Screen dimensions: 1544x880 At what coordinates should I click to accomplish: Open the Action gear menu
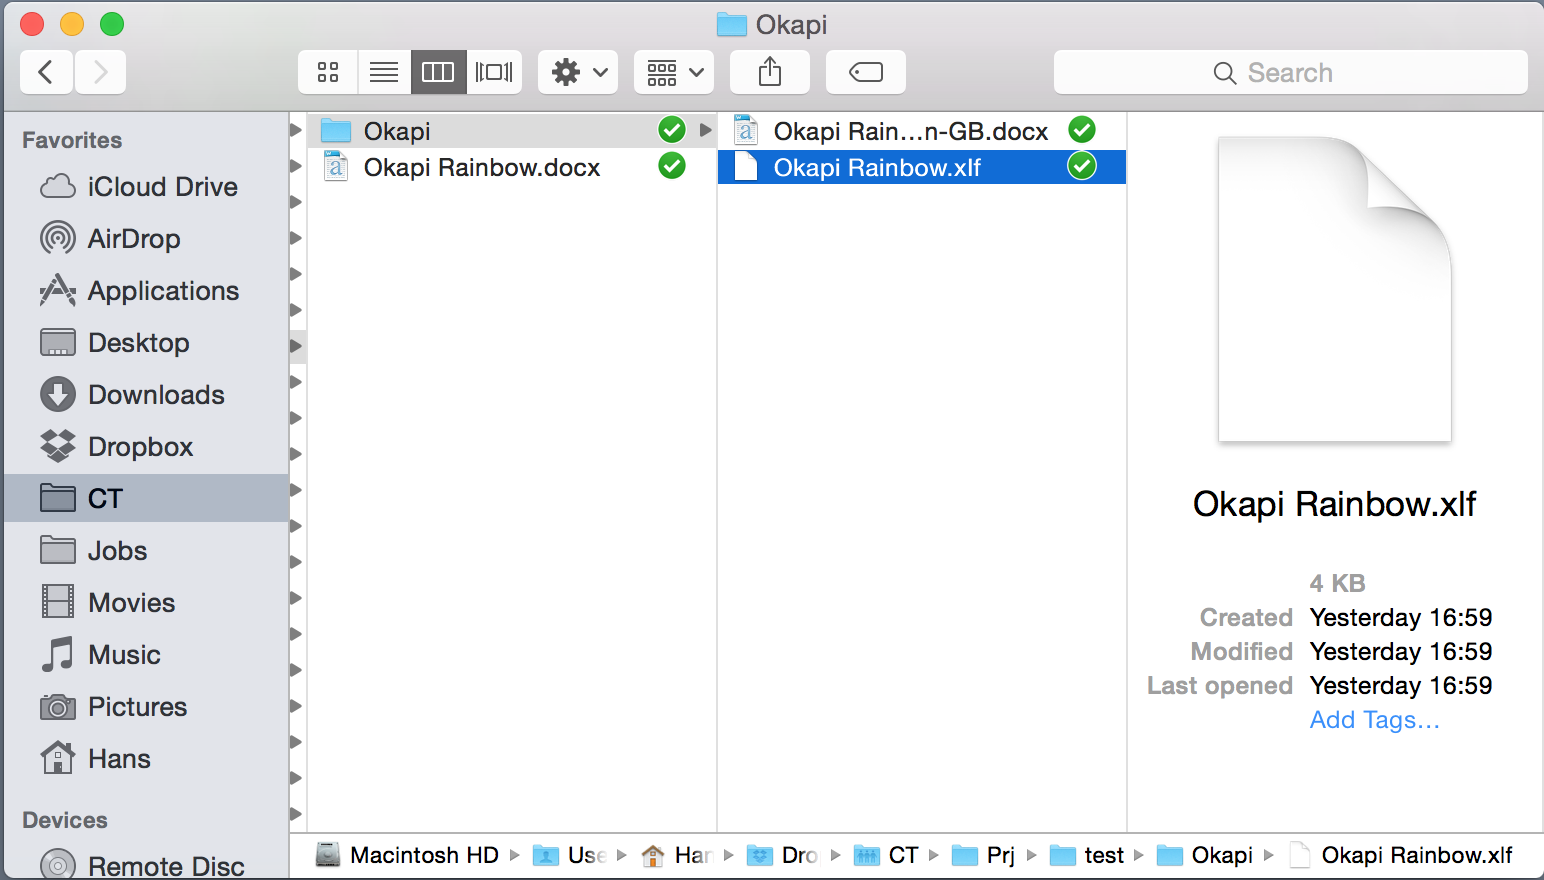pyautogui.click(x=578, y=72)
